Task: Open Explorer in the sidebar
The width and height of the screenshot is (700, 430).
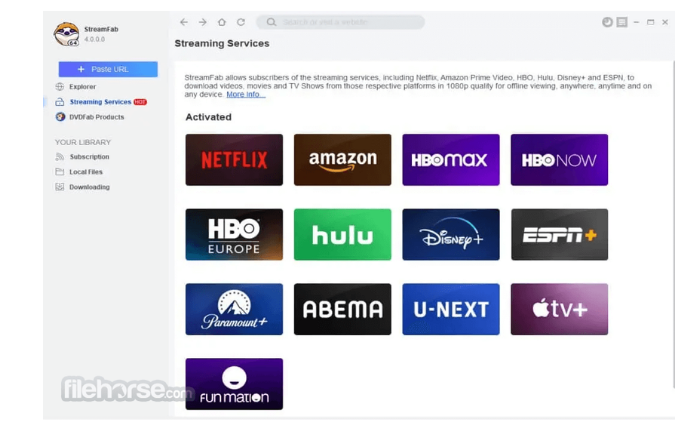Action: [x=82, y=87]
